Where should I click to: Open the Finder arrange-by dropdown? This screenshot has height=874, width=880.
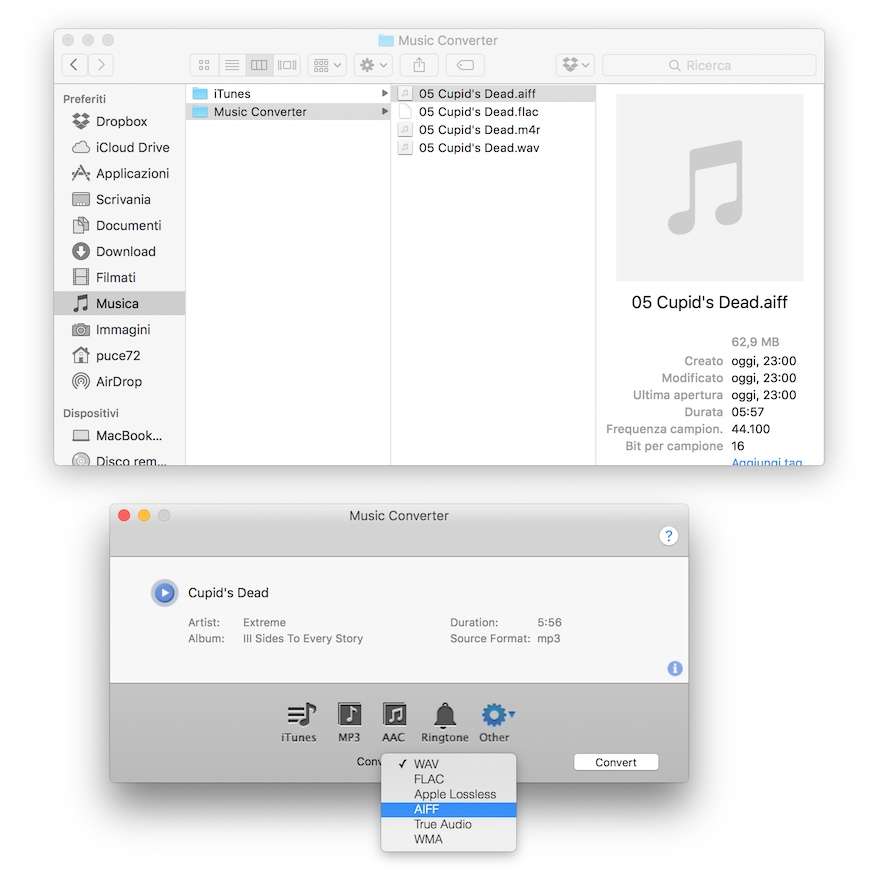click(327, 65)
